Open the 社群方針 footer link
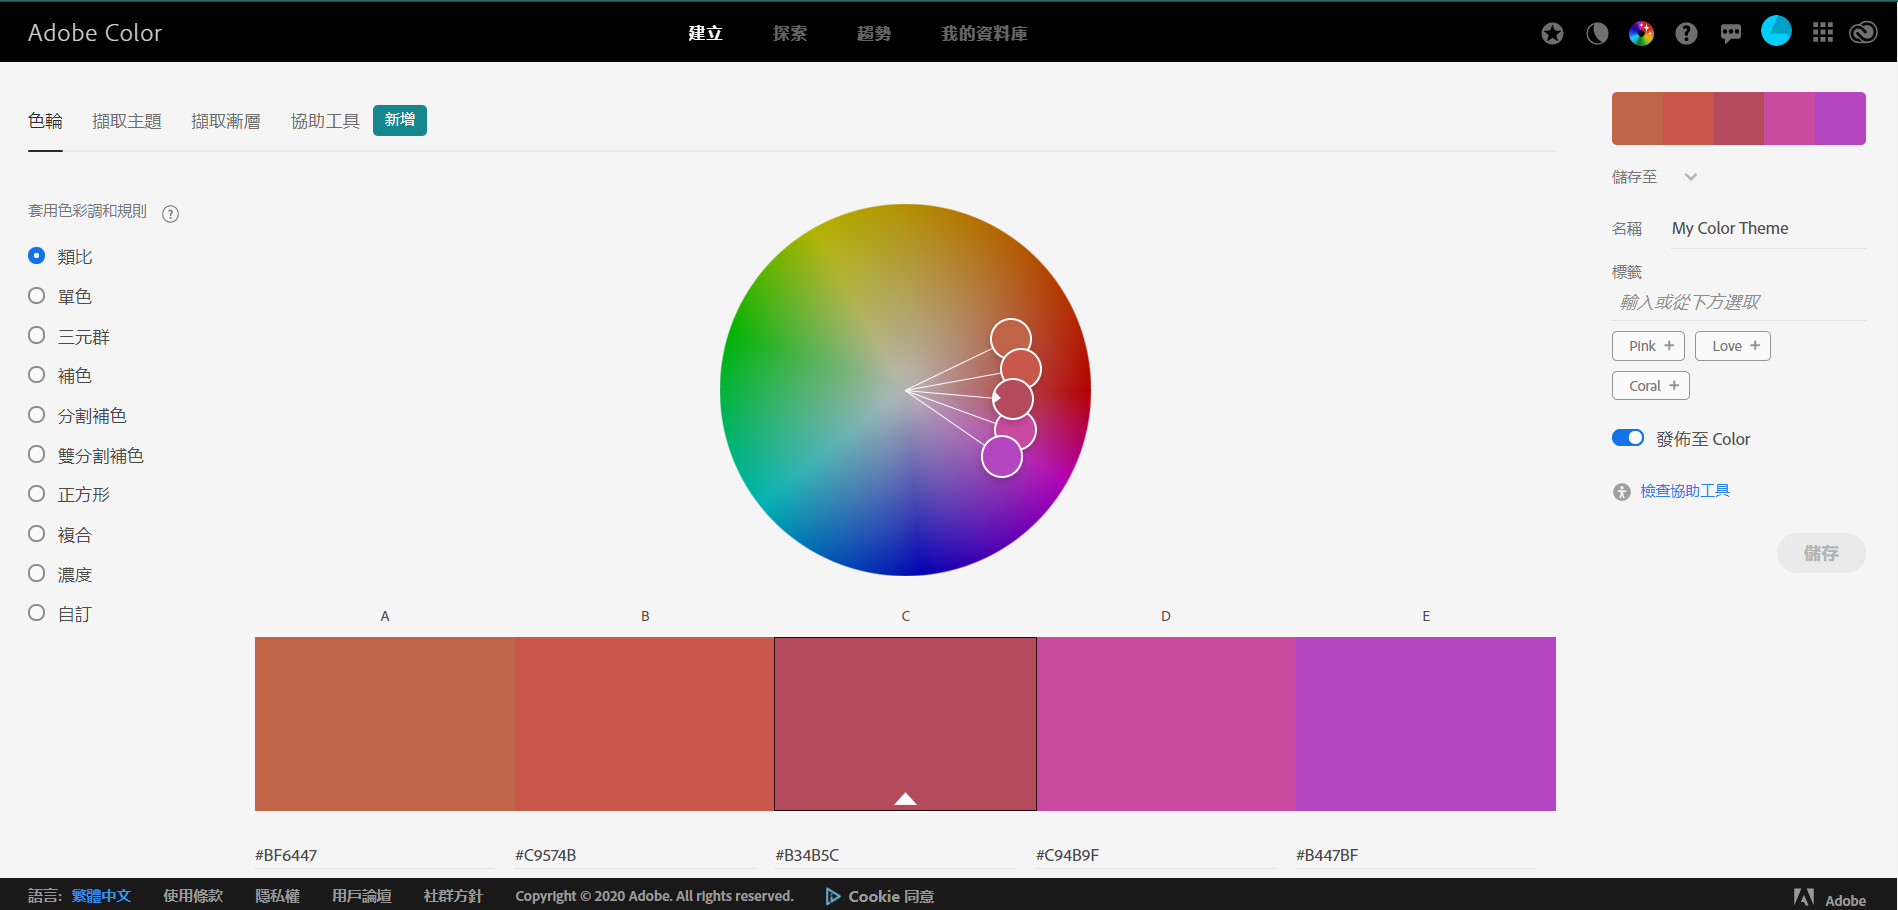 pos(453,896)
